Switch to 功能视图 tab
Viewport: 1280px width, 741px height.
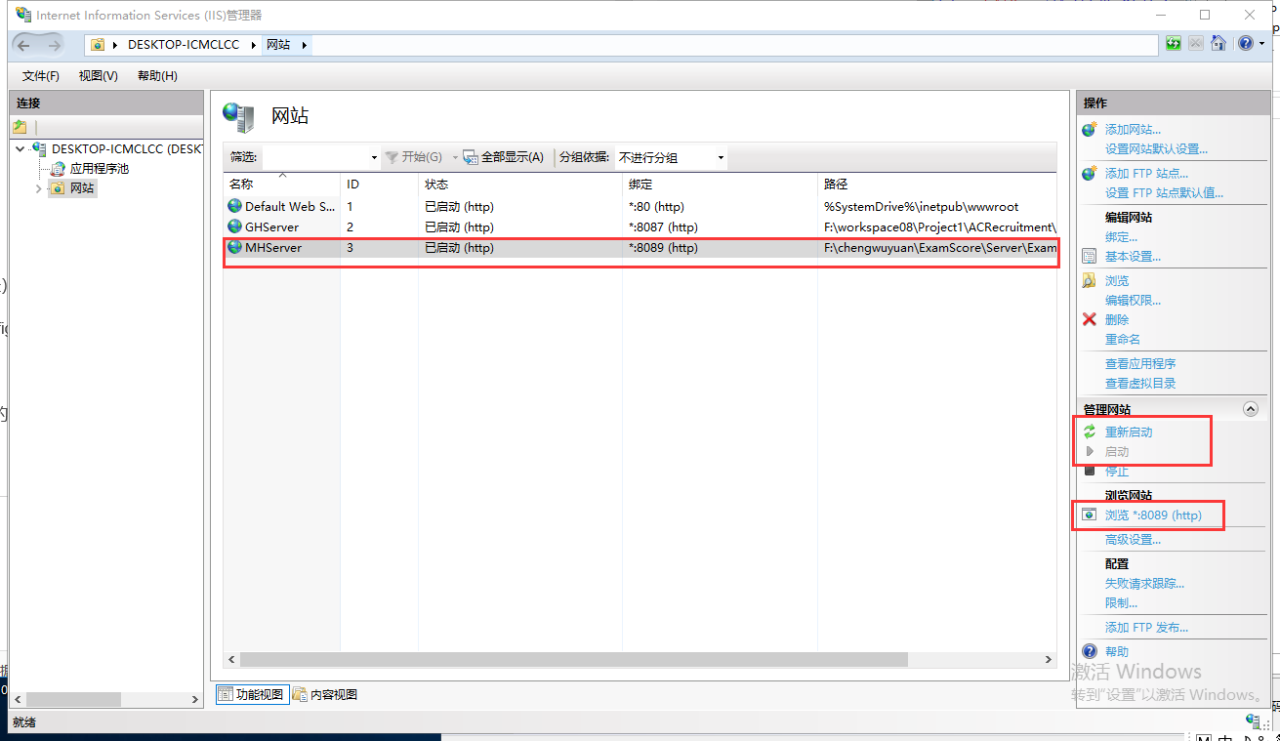coord(252,695)
